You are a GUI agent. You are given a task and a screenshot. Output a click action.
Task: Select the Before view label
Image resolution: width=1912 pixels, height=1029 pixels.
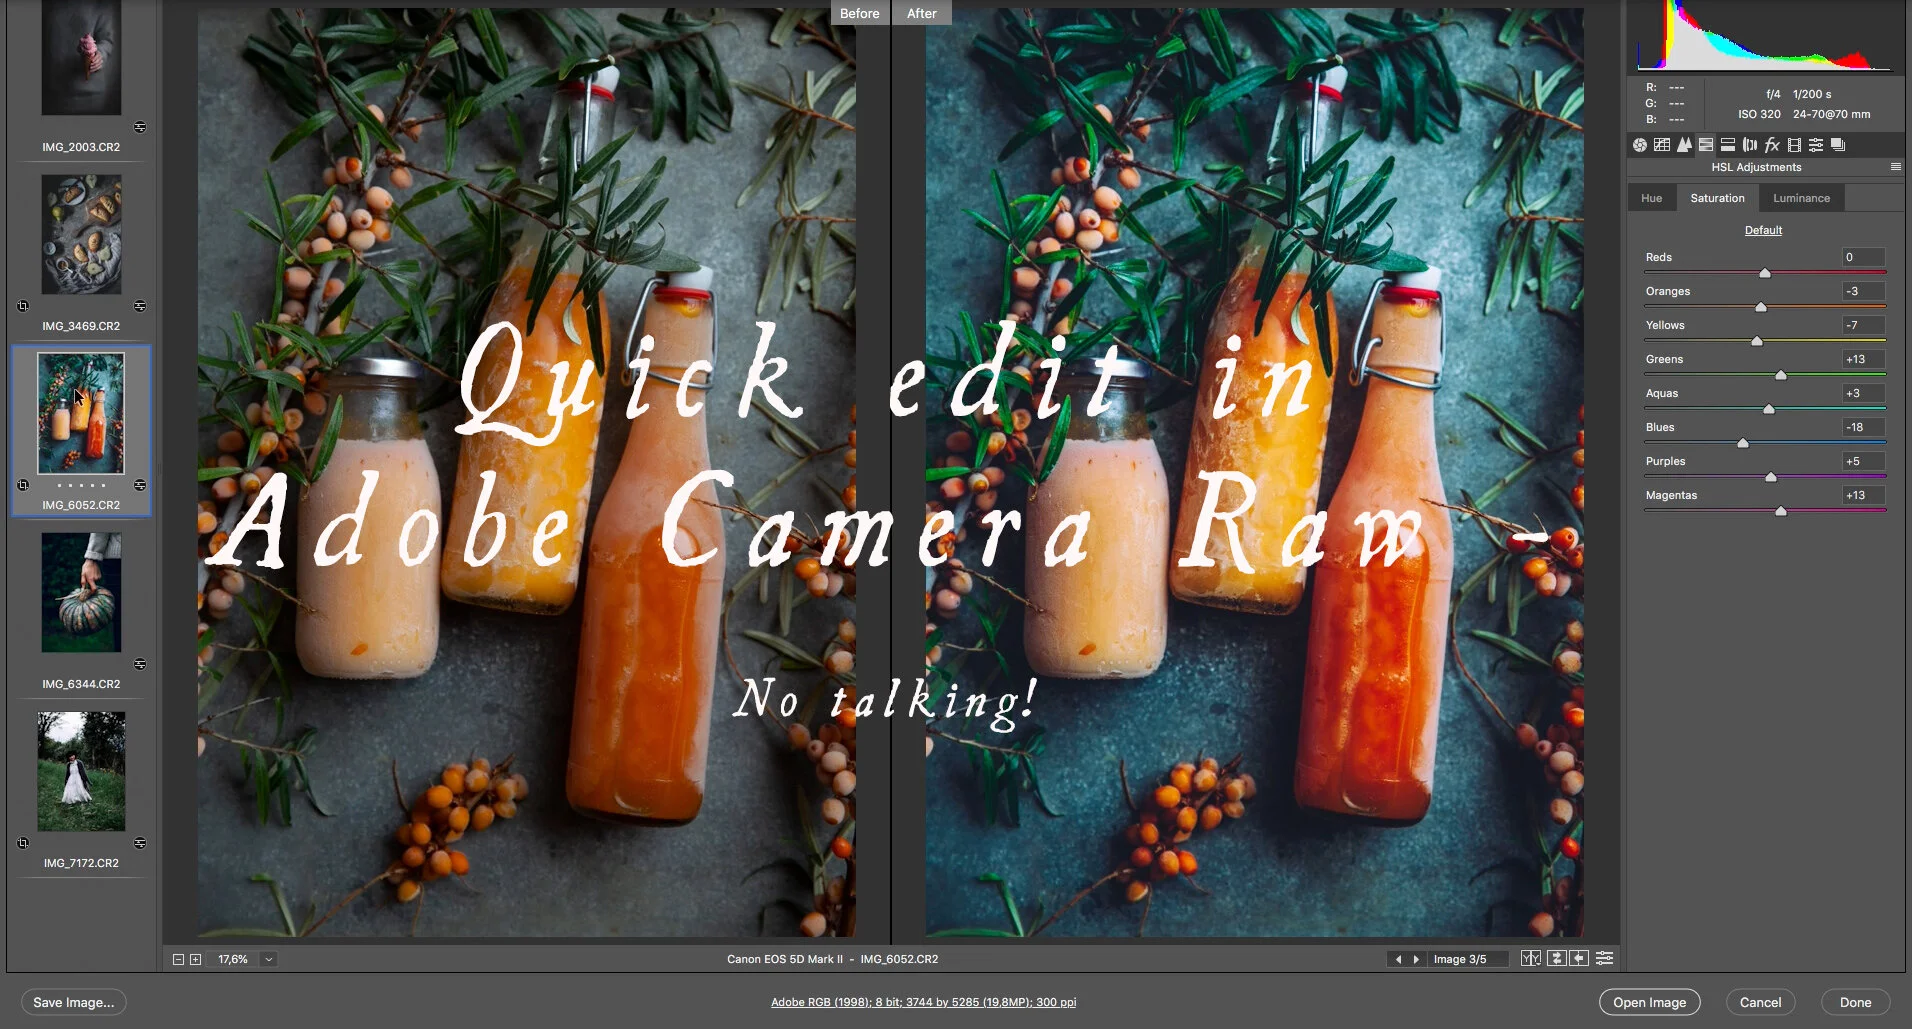tap(859, 13)
